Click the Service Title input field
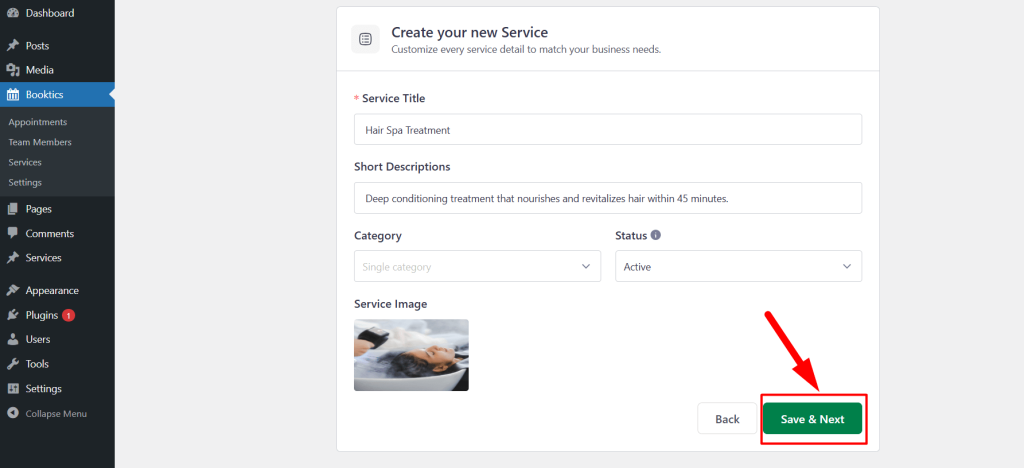The width and height of the screenshot is (1024, 468). 608,129
